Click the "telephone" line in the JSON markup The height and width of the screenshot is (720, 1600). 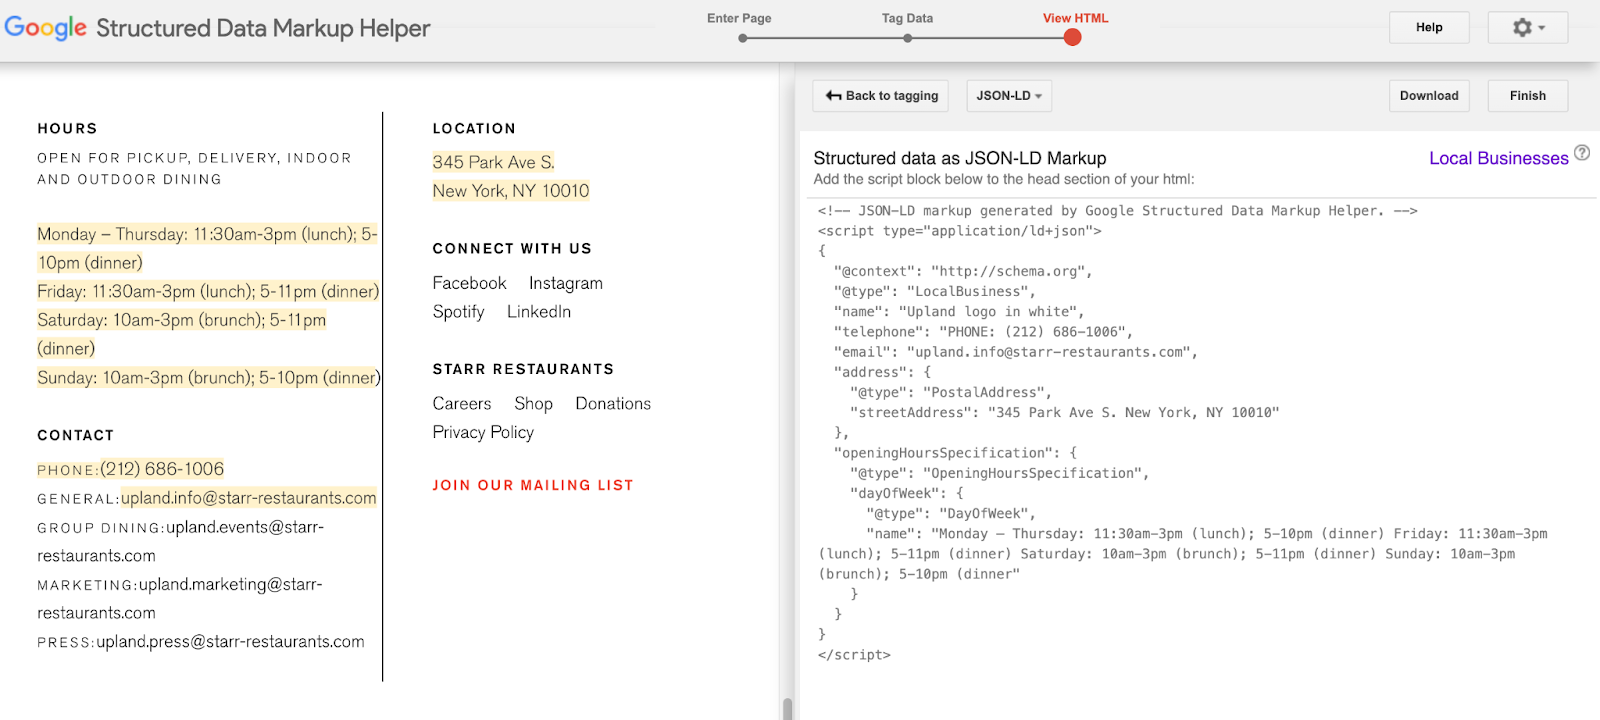[x=983, y=332]
